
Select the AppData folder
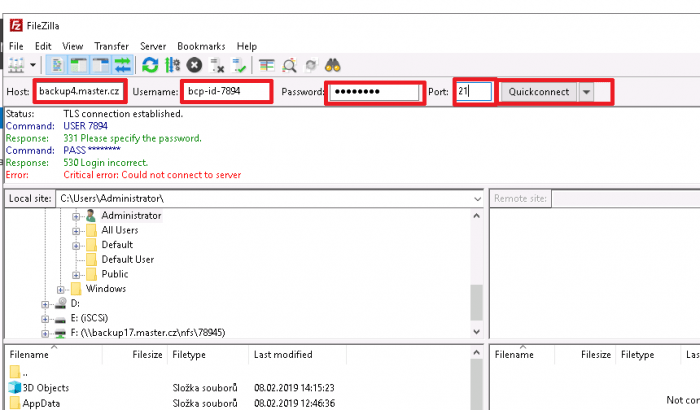[34, 403]
